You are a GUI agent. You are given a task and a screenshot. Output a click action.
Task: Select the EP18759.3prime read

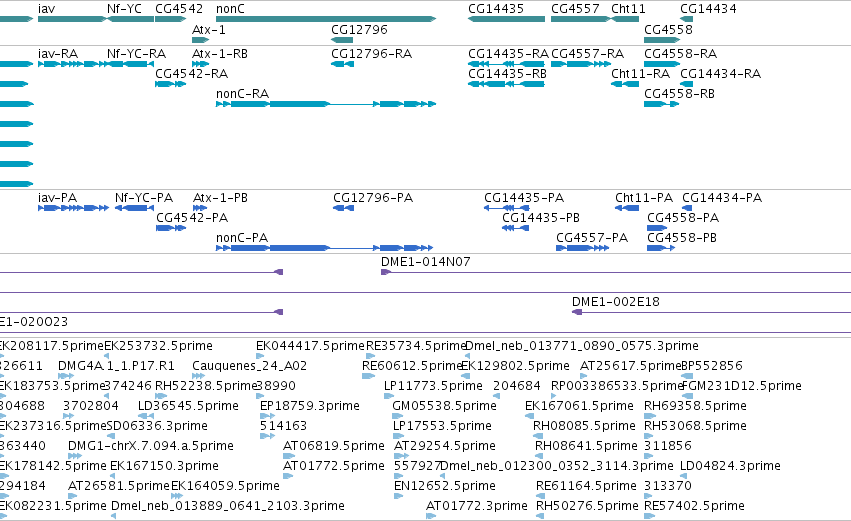tap(310, 406)
